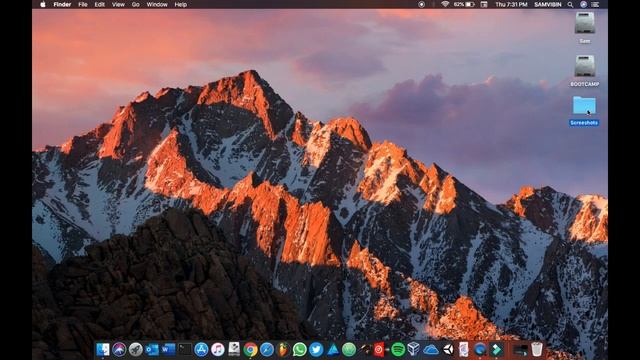Click the Thu 7:31 PM clock
The width and height of the screenshot is (640, 360).
point(511,4)
